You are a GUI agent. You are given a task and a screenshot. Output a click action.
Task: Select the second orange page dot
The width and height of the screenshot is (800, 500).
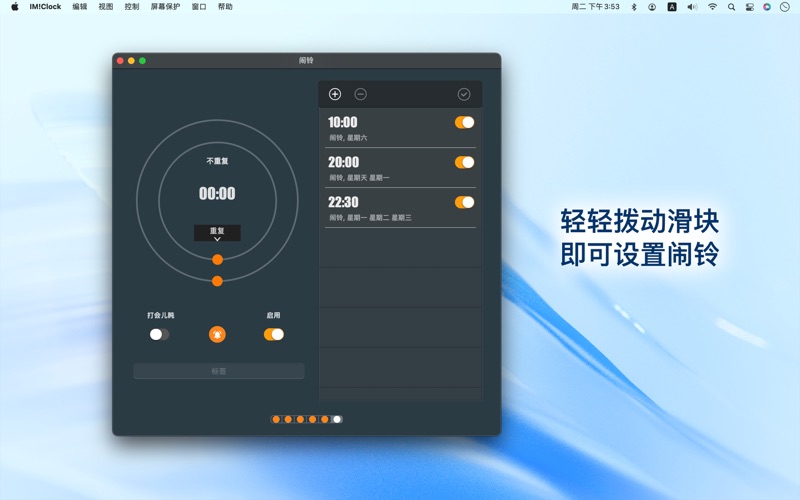pyautogui.click(x=288, y=419)
